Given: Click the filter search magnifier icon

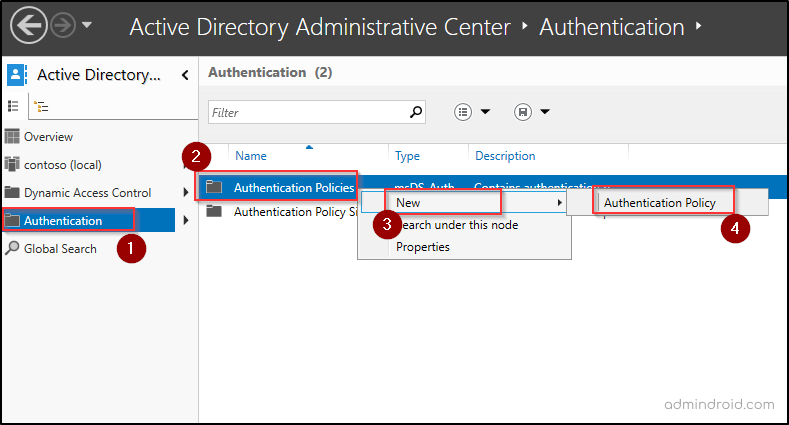Looking at the screenshot, I should [416, 112].
